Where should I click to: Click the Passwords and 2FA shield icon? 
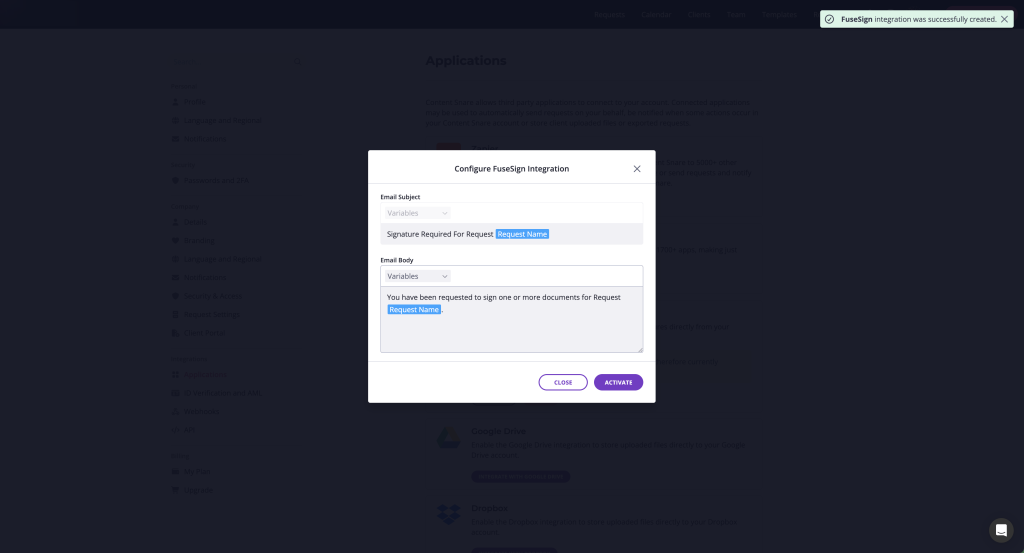175,180
